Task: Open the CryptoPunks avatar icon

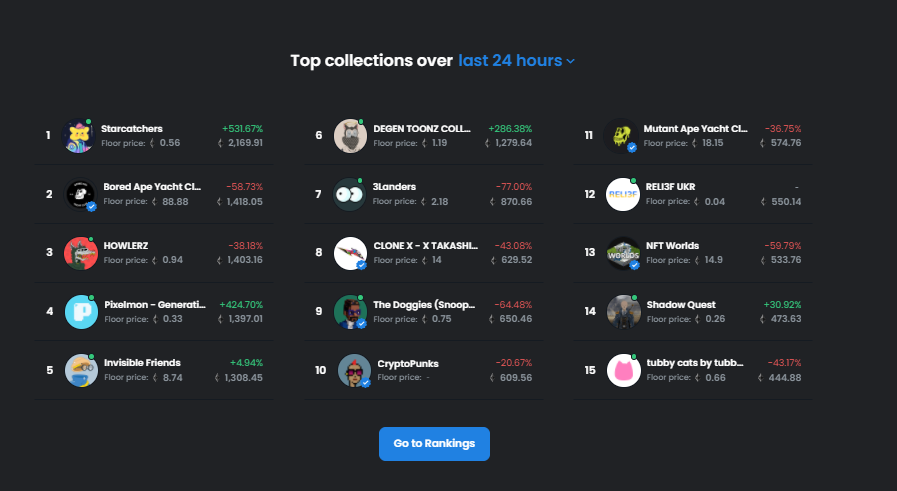Action: (354, 370)
